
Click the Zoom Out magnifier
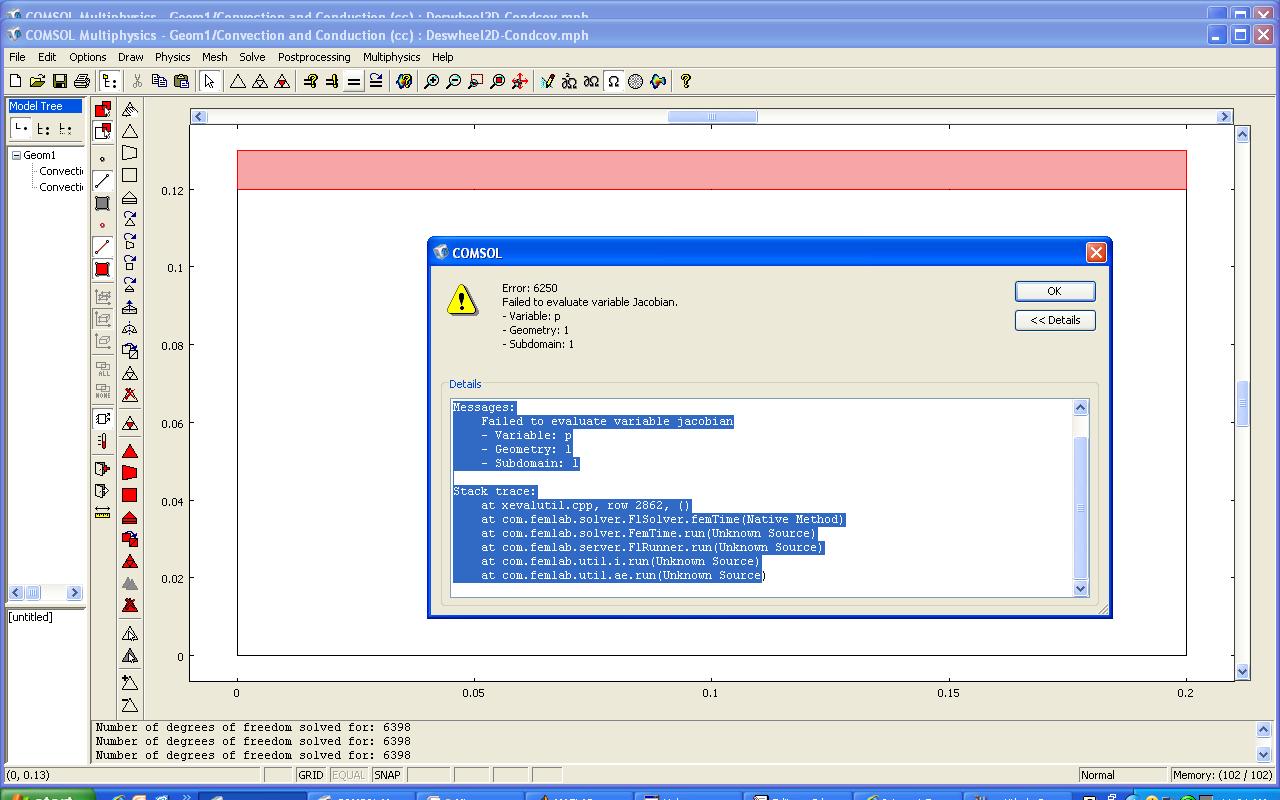click(x=453, y=81)
